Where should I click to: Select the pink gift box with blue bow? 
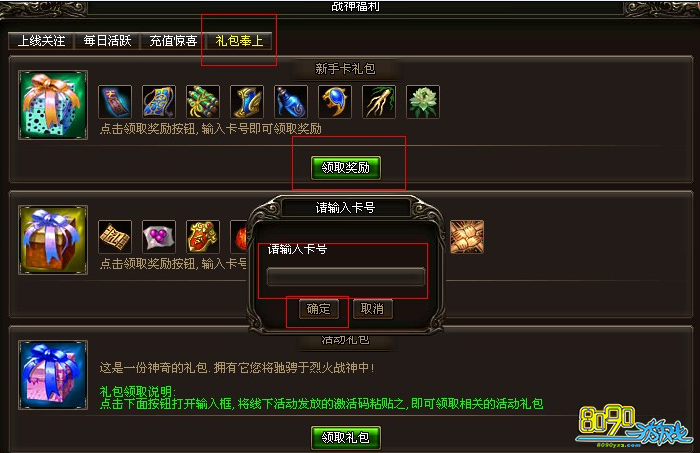[x=53, y=375]
